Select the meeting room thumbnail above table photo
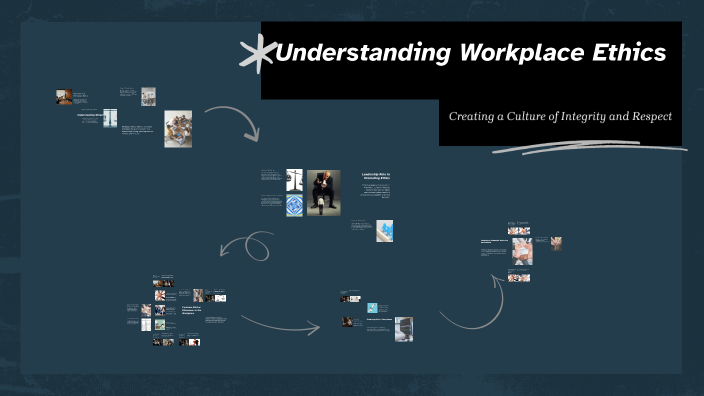704x396 pixels. pos(149,97)
